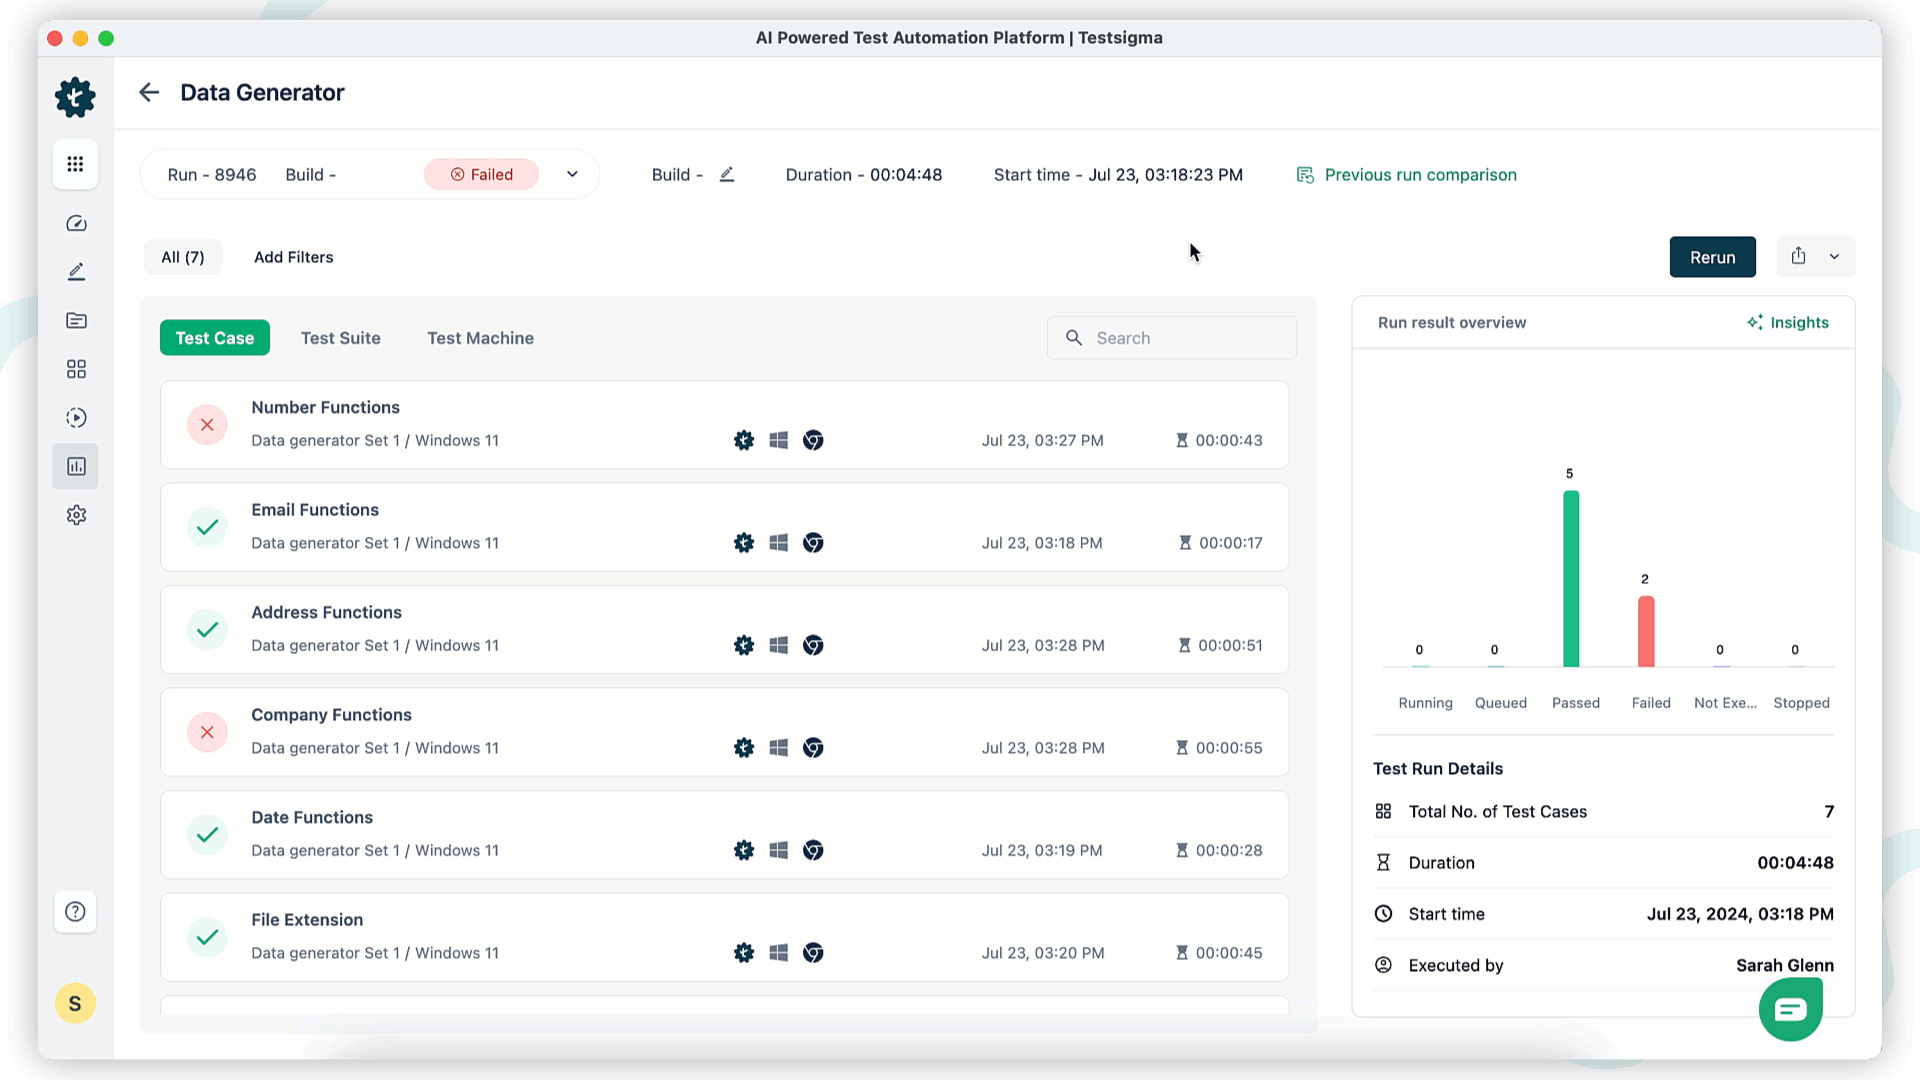This screenshot has width=1920, height=1080.
Task: Go back with the left arrow
Action: [149, 93]
